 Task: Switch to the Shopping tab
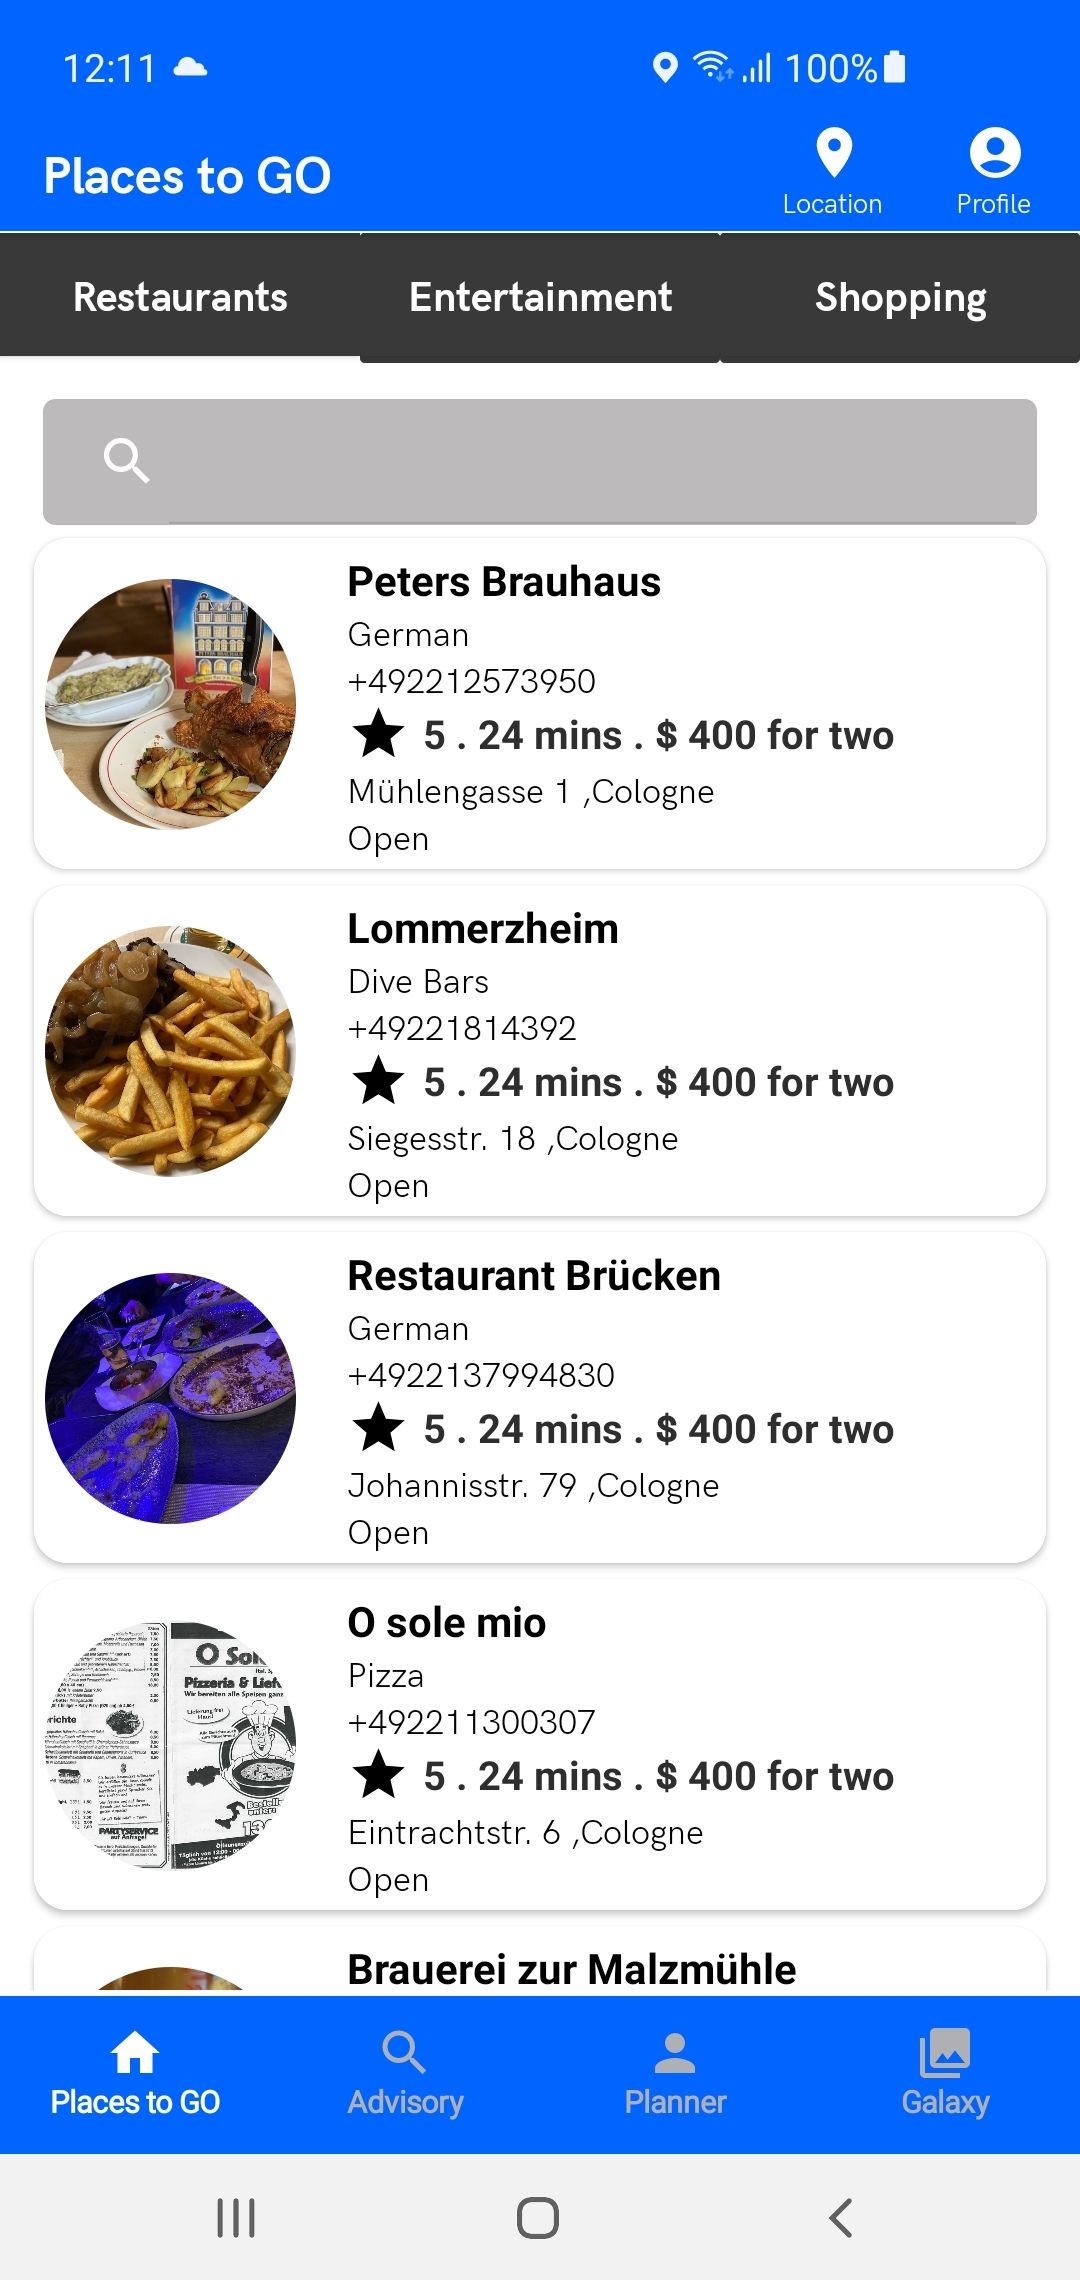click(900, 298)
